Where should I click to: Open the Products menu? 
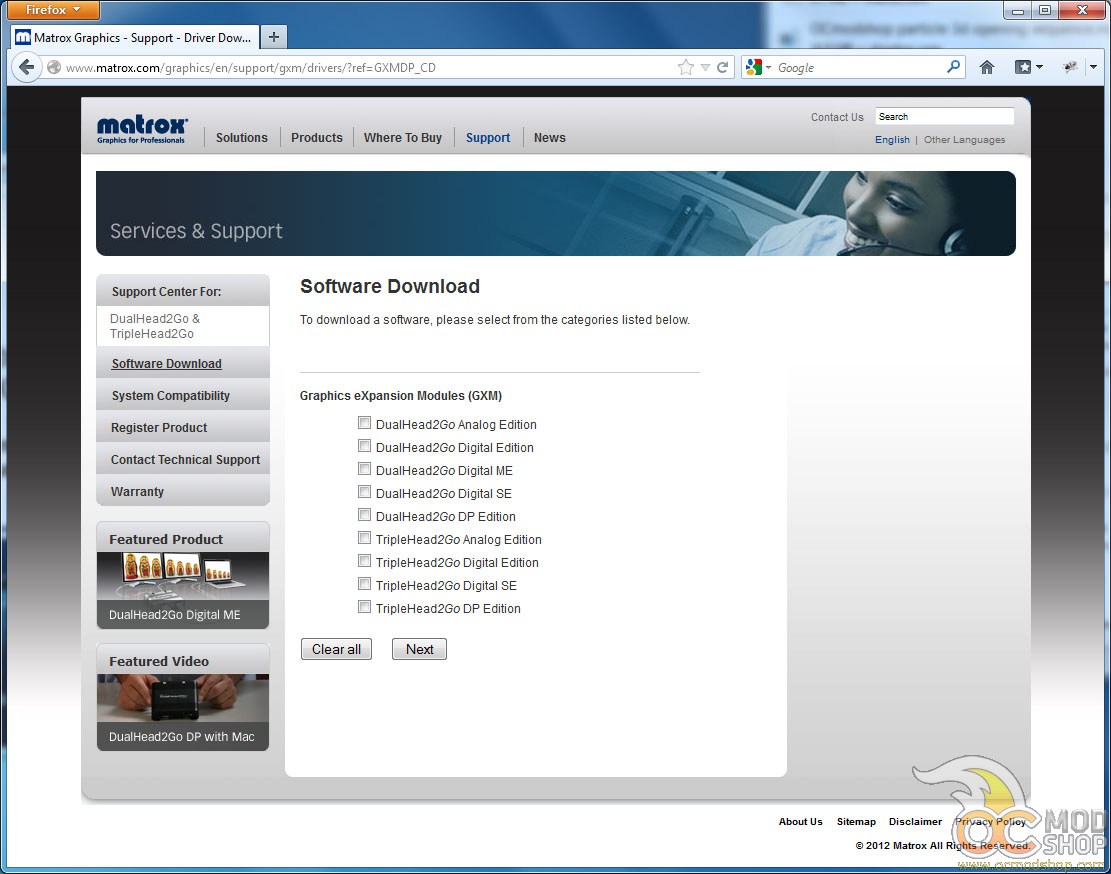coord(317,137)
